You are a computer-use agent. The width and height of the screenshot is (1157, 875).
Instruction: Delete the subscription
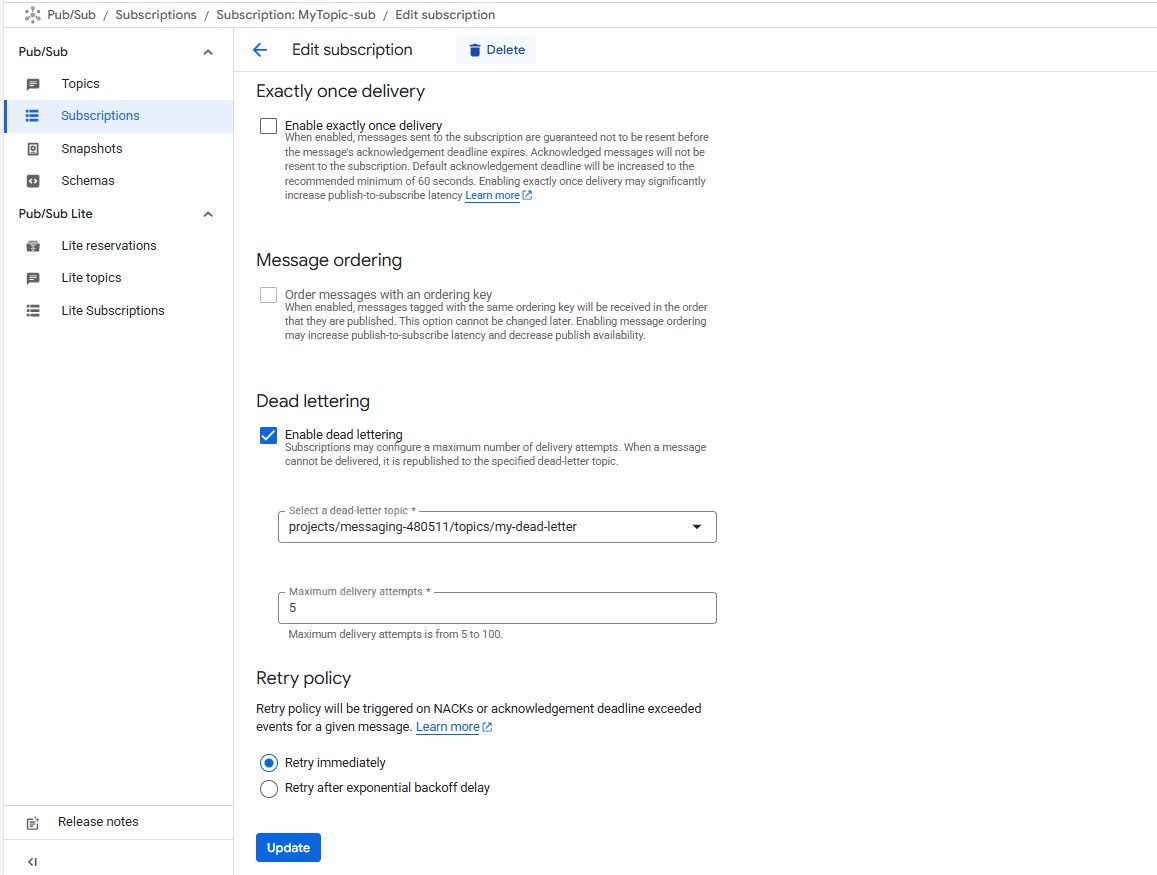[x=496, y=50]
